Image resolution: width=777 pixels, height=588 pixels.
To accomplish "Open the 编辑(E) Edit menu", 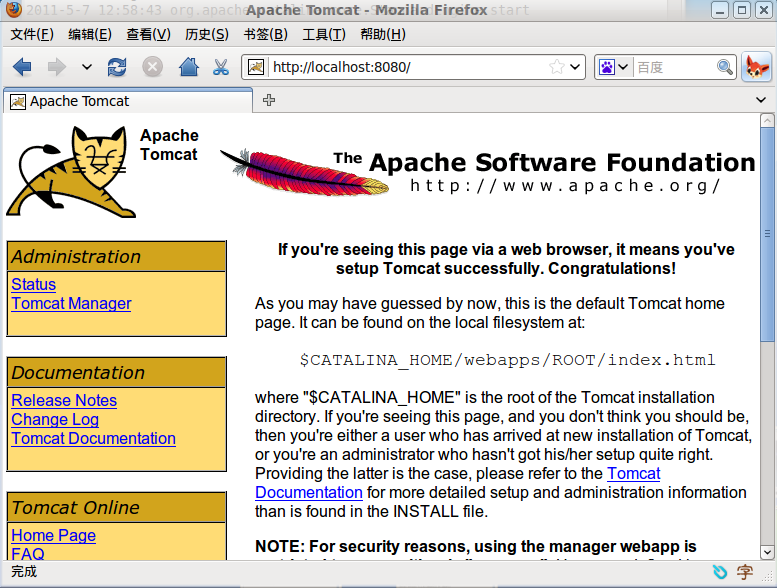I will (x=90, y=34).
